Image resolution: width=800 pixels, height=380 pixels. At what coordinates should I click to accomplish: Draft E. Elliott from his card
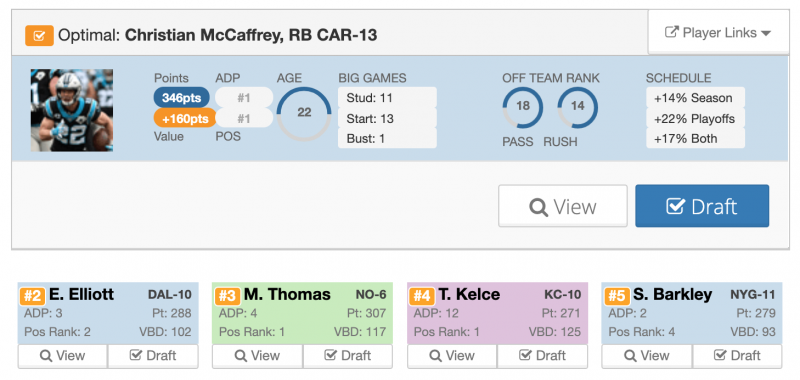(153, 356)
